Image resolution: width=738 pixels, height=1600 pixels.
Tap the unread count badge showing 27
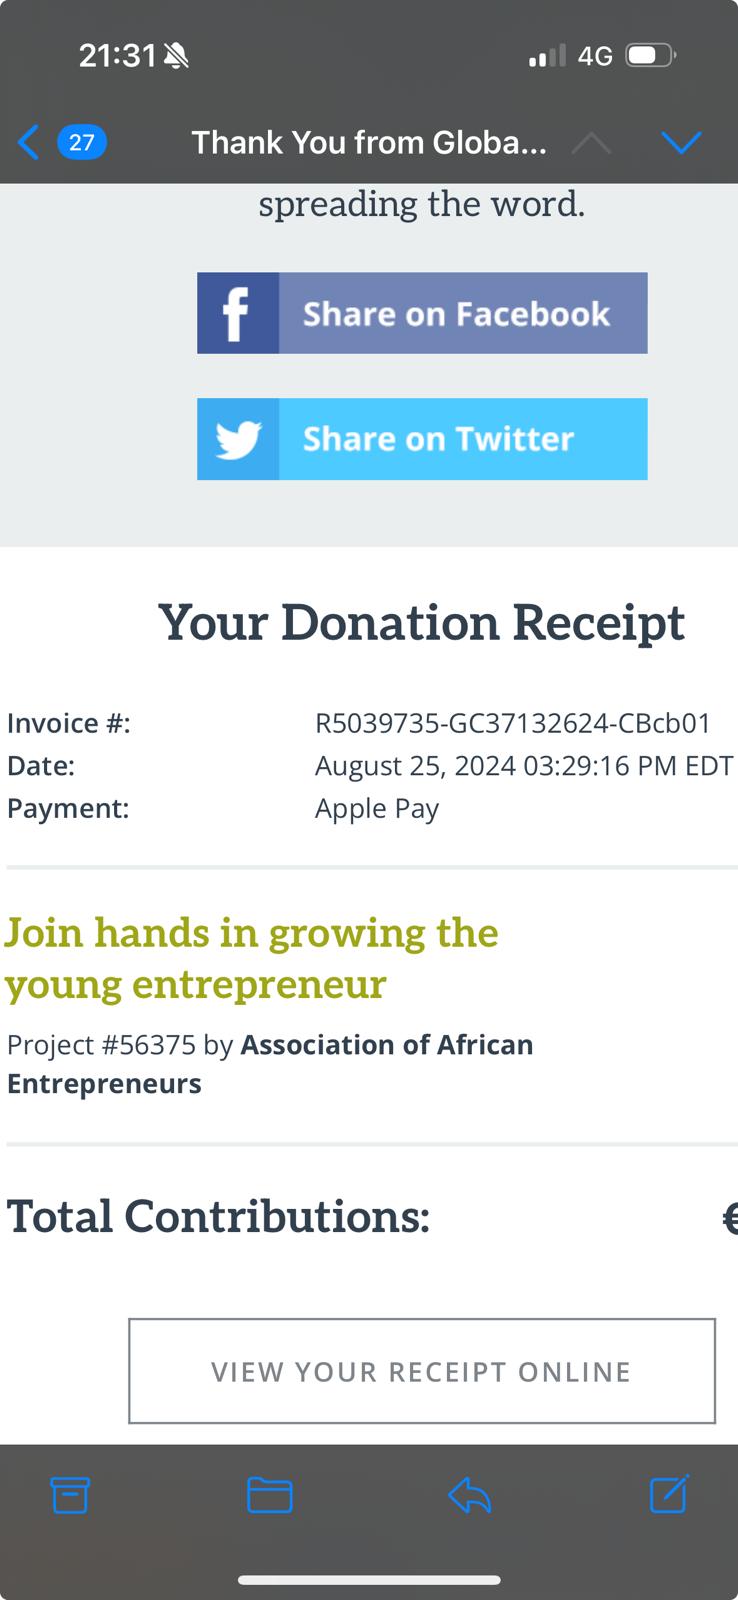click(82, 142)
